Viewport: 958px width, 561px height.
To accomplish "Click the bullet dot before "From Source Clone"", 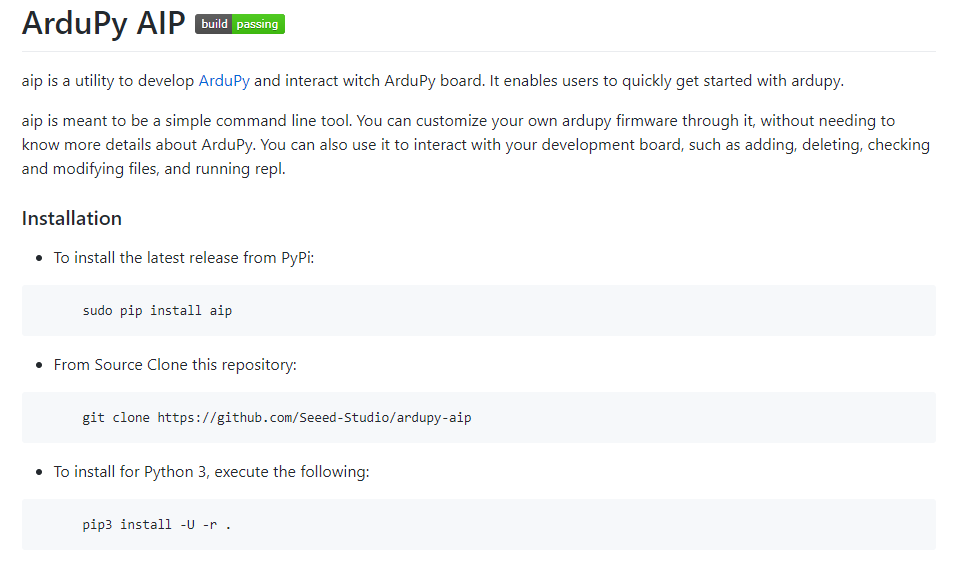I will click(40, 365).
